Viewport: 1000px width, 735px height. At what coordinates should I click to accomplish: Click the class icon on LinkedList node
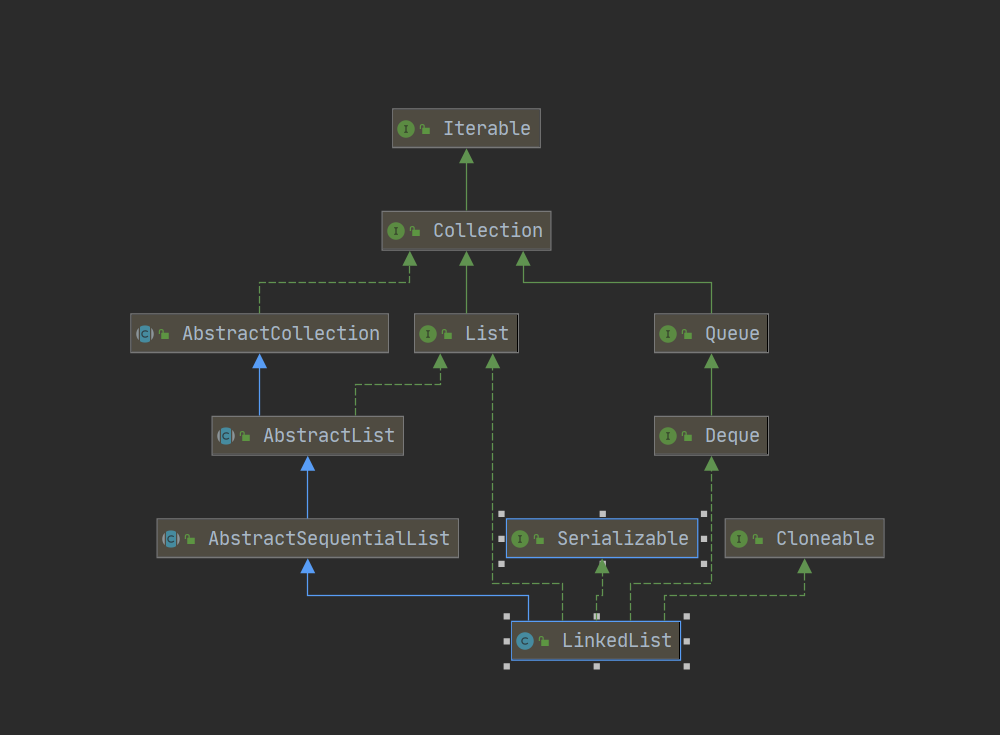(525, 641)
